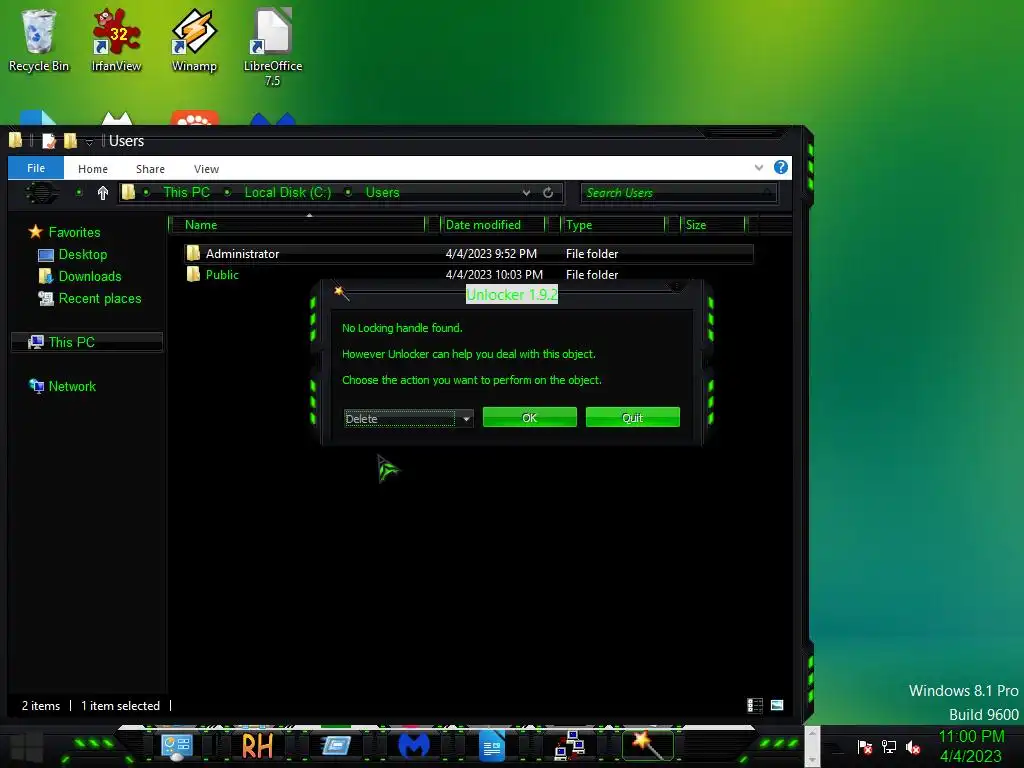Switch to the View ribbon tab

click(206, 168)
